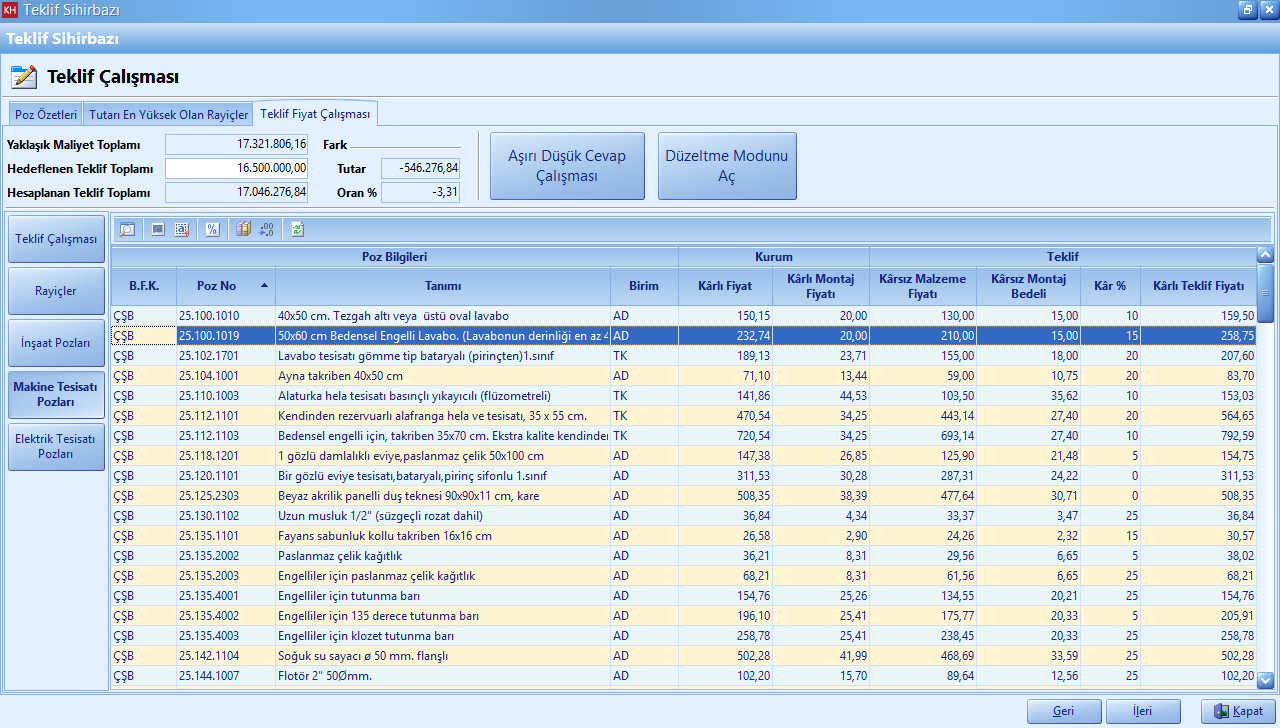Open Tutarı En Yüksek Olan Rayiçler tab

[169, 115]
